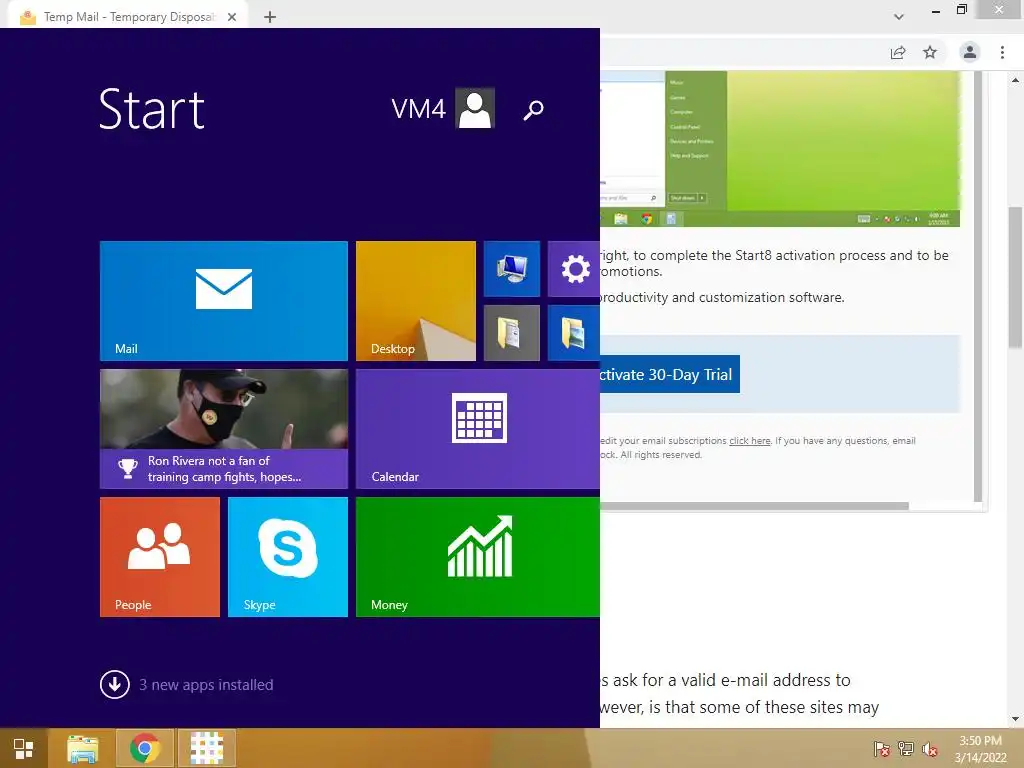
Task: Click the Action Center flag tray icon
Action: click(882, 749)
